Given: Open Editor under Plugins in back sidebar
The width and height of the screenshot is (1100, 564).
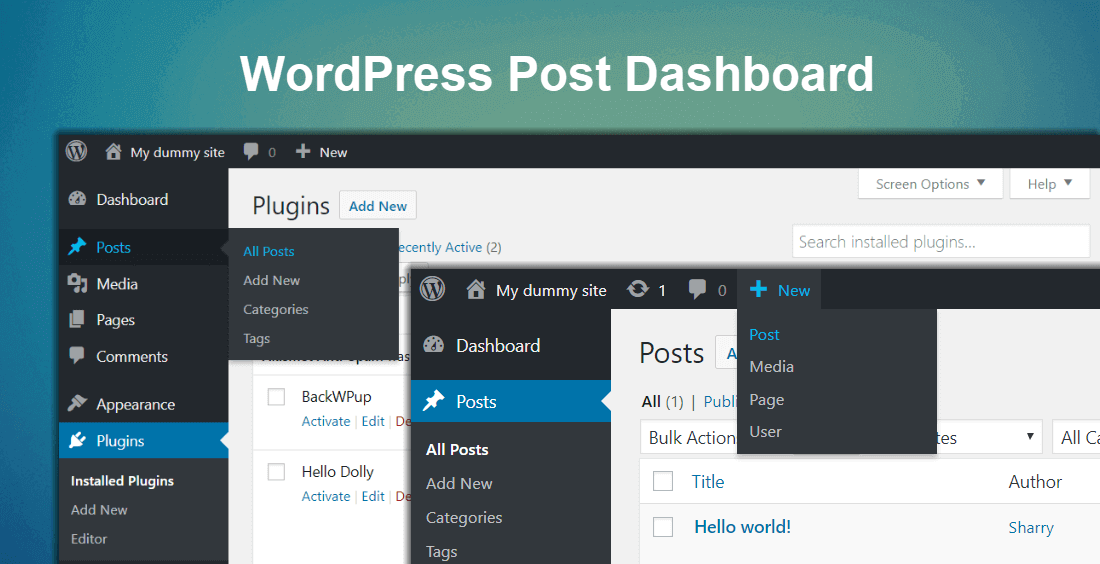Looking at the screenshot, I should point(89,539).
